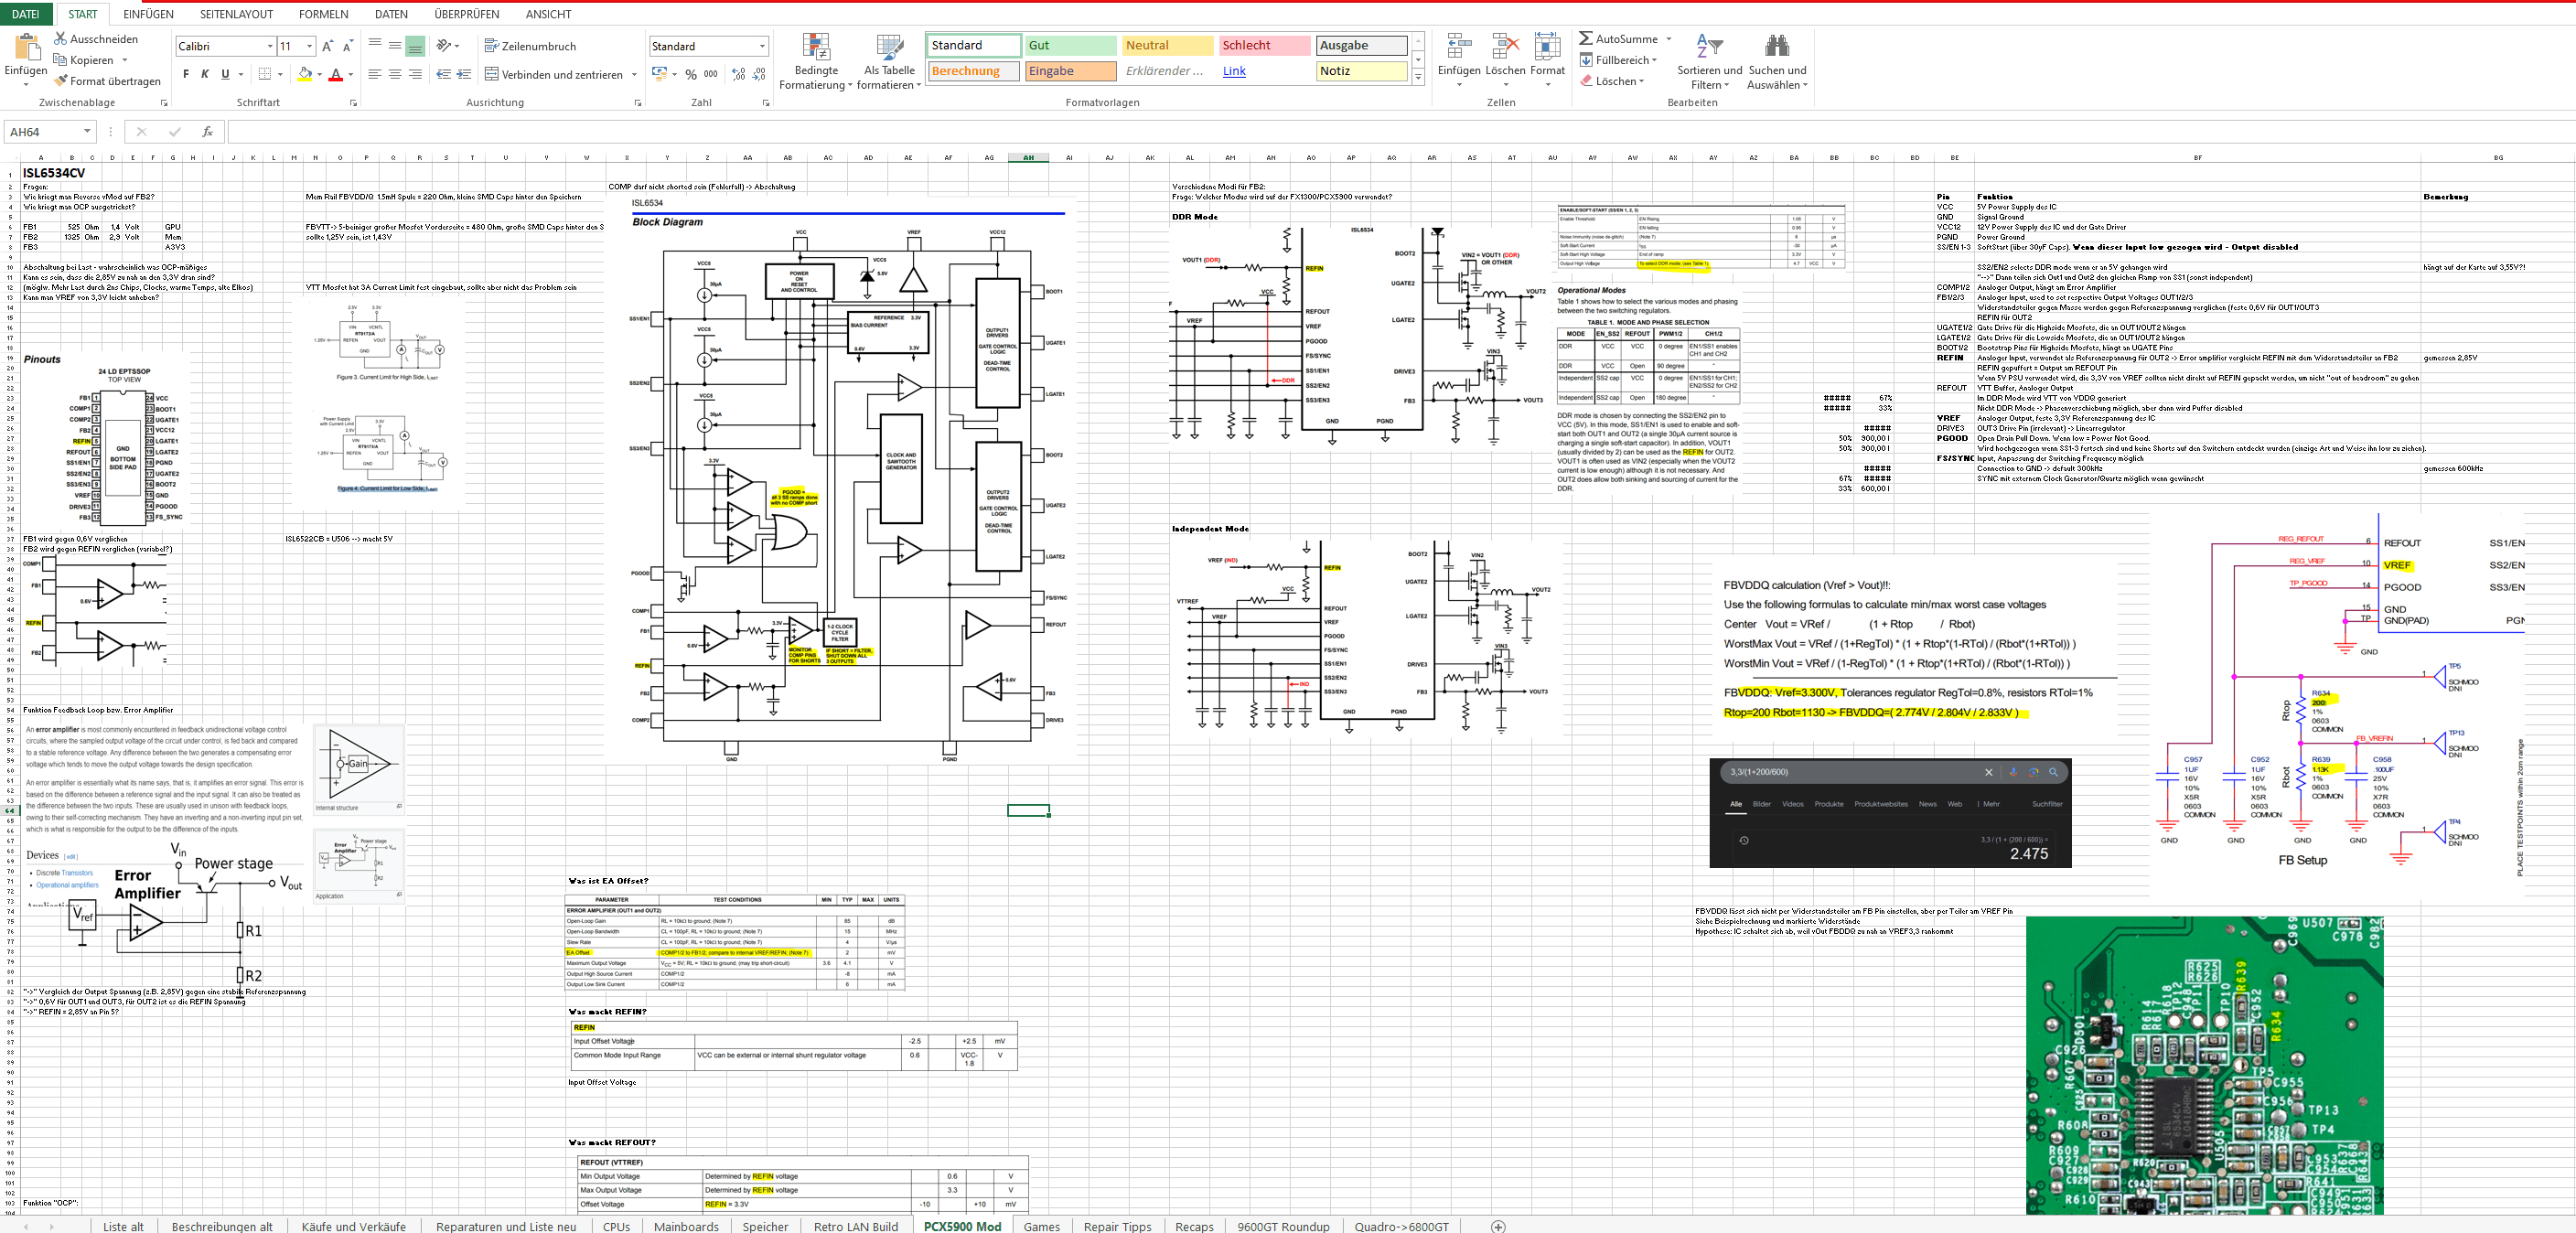Open the Verbinden und zentrieren dropdown arrow
Viewport: 2576px width, 1233px height.
click(635, 74)
